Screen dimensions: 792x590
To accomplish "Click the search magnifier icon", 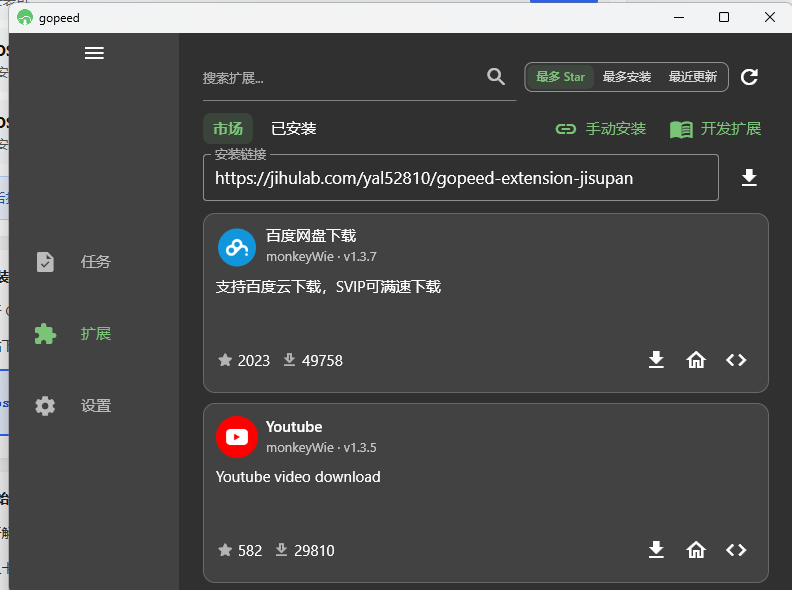I will (x=496, y=77).
